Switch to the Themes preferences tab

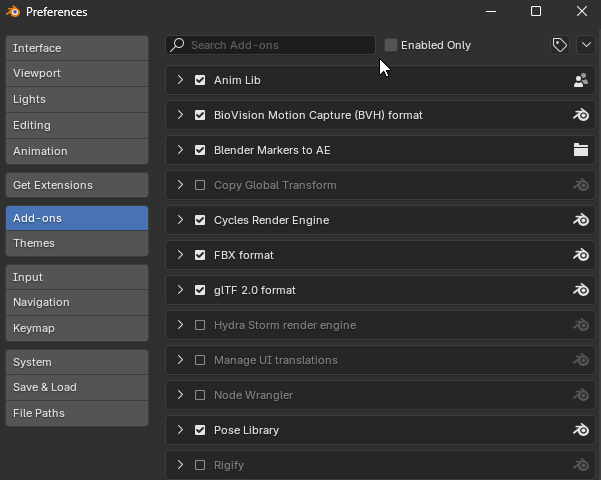coord(76,243)
